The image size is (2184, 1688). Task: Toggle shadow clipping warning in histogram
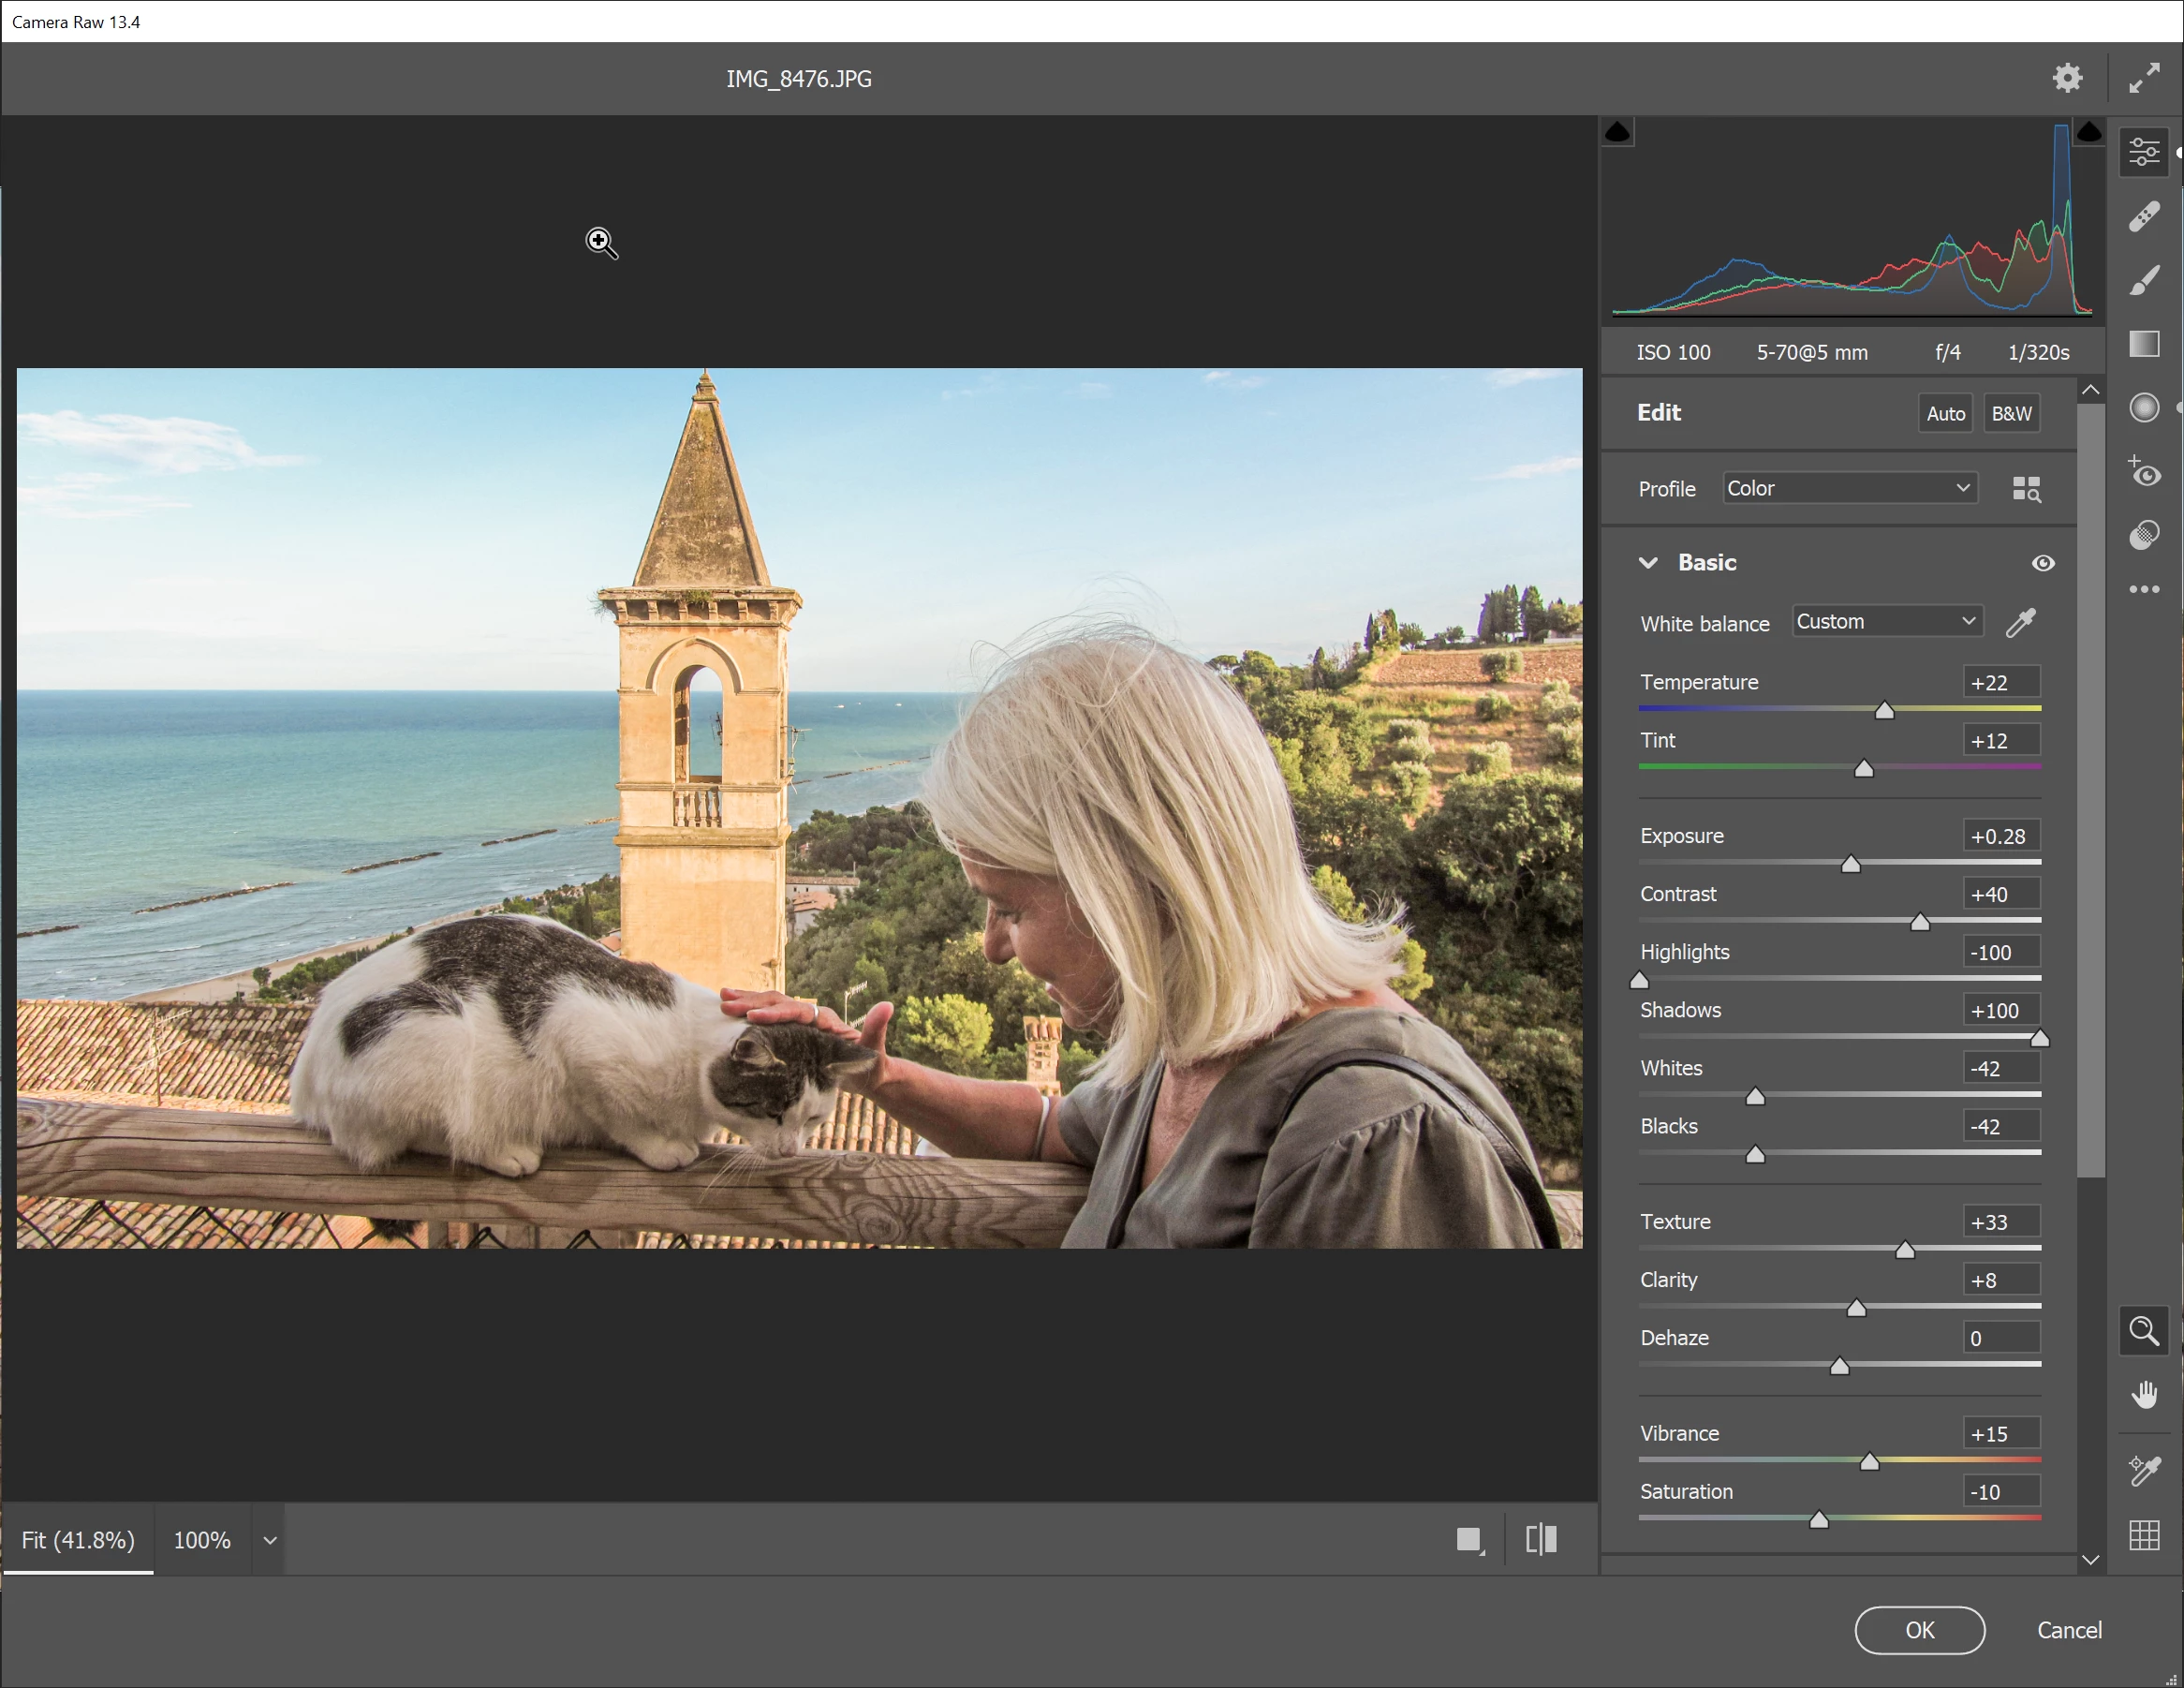[1617, 132]
